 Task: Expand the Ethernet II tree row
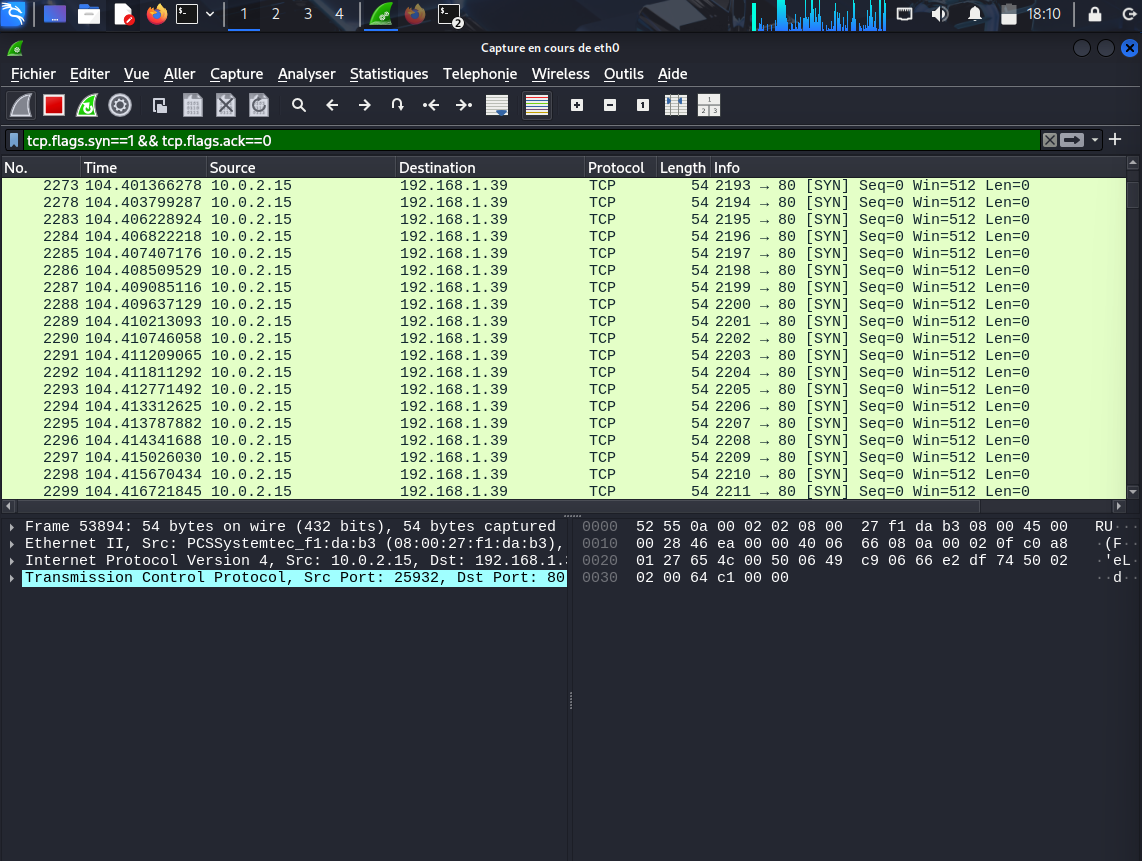pos(12,544)
